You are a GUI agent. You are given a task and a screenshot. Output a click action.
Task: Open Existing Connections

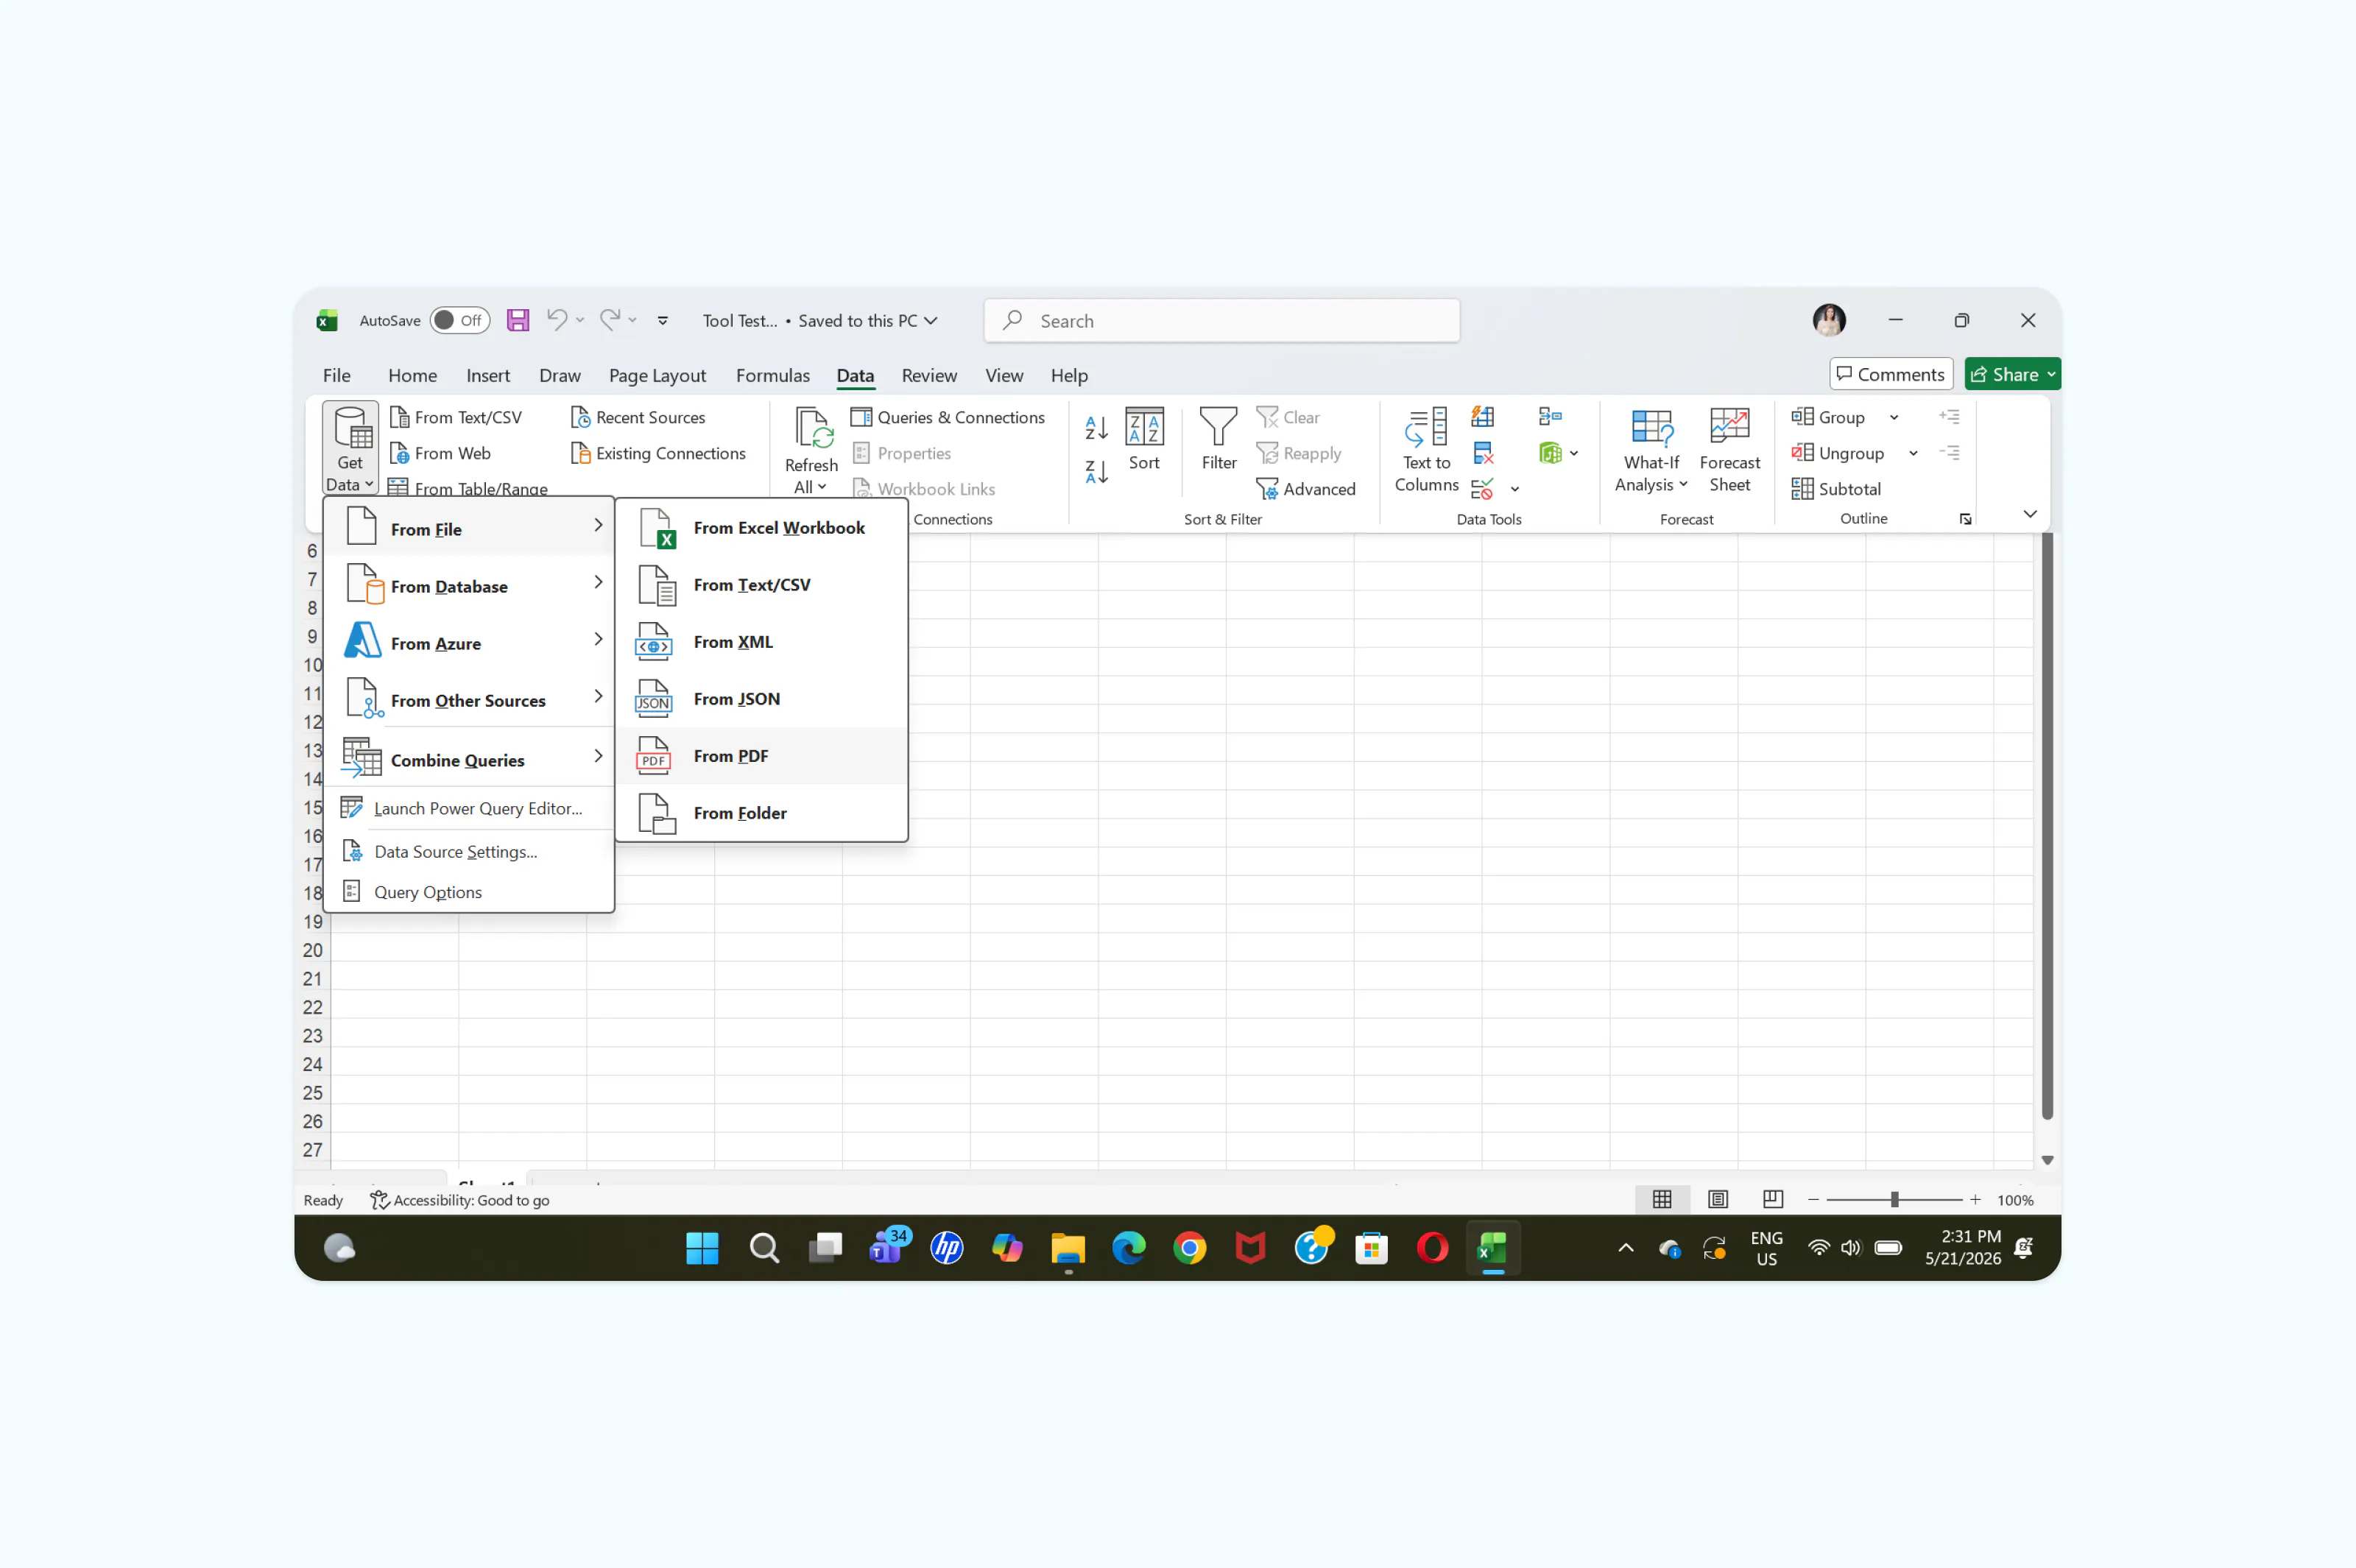click(658, 453)
